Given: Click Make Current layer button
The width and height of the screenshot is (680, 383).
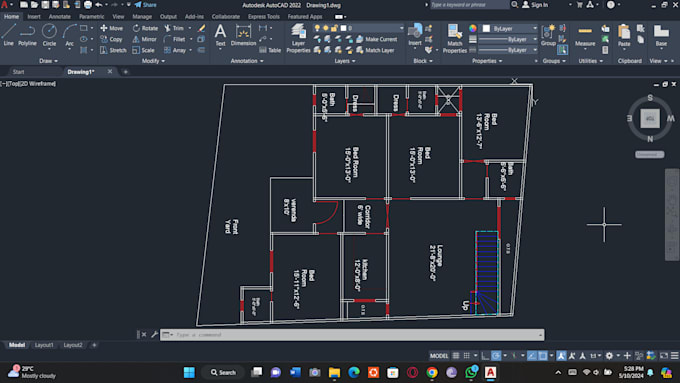Looking at the screenshot, I should pyautogui.click(x=376, y=39).
